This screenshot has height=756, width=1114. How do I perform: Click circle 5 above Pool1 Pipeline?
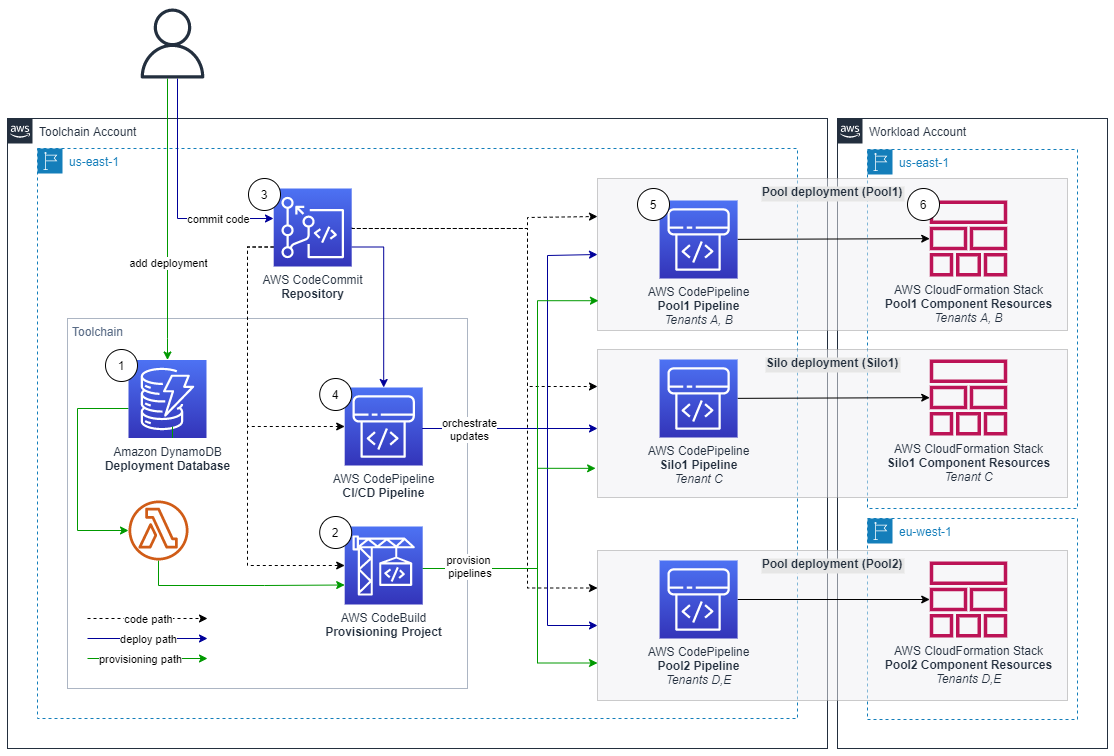point(653,205)
